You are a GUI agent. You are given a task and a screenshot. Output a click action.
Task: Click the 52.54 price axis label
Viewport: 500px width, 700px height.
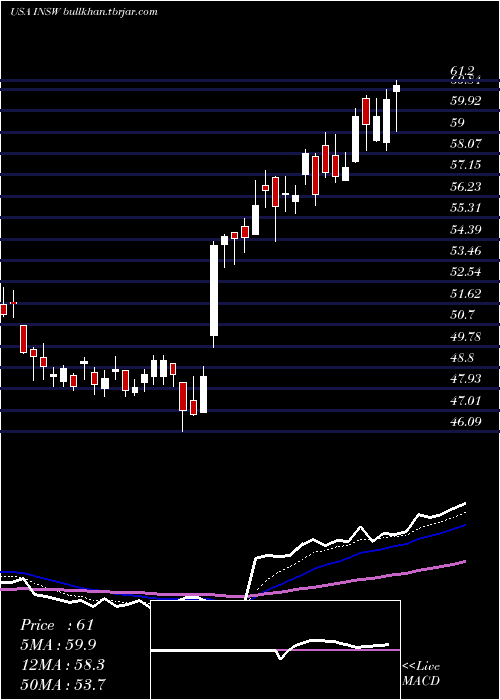point(466,272)
